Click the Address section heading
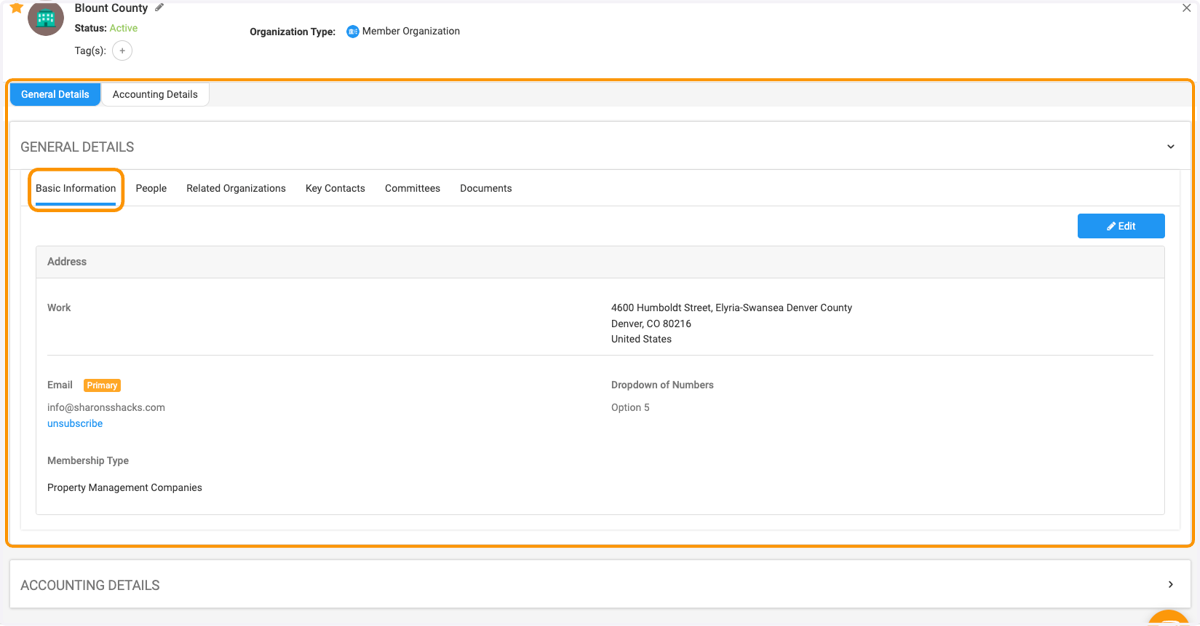The height and width of the screenshot is (626, 1200). 67,262
